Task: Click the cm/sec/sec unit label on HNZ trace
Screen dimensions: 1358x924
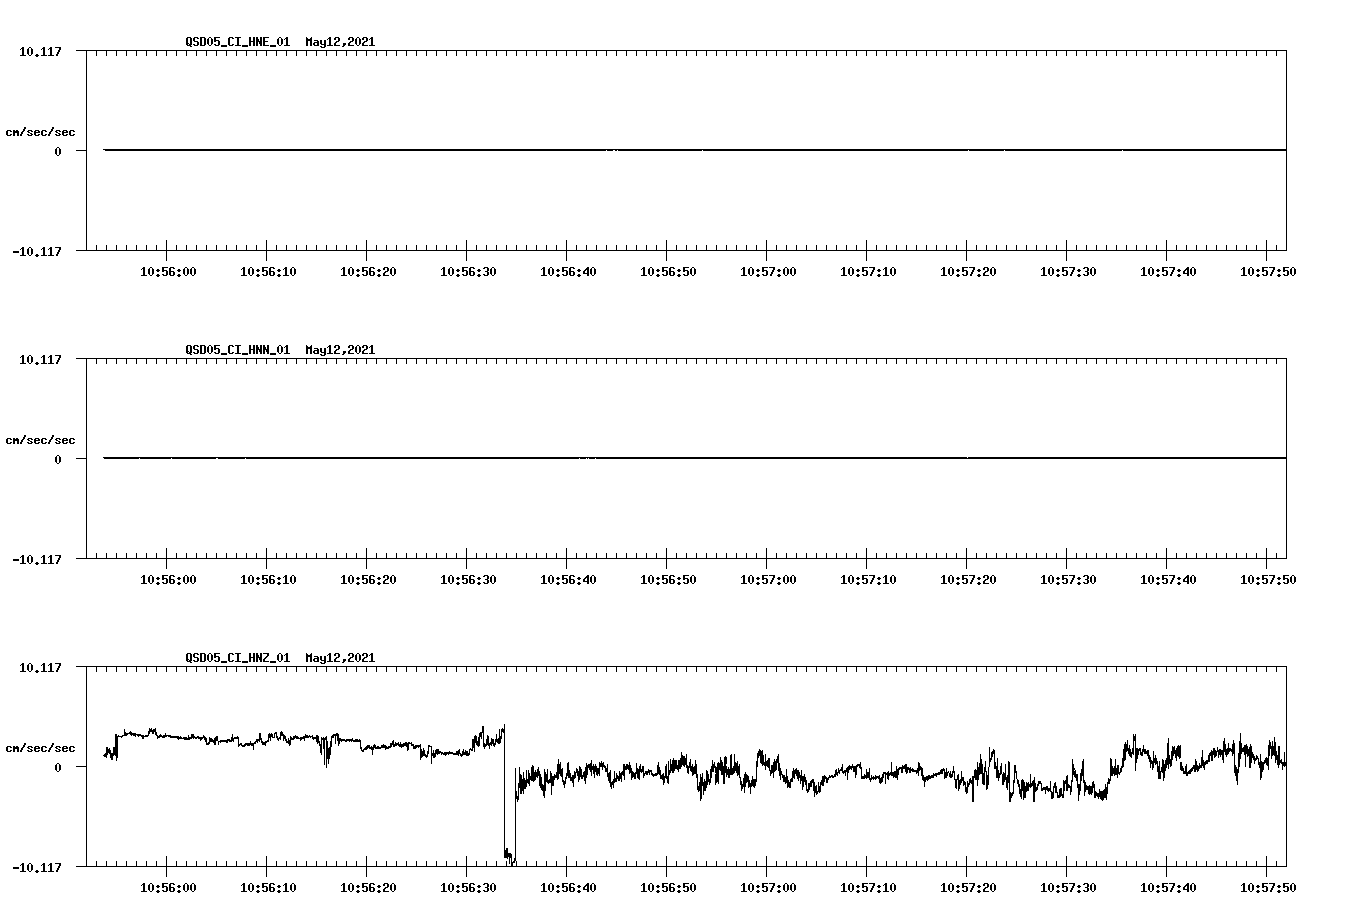Action: pyautogui.click(x=41, y=747)
